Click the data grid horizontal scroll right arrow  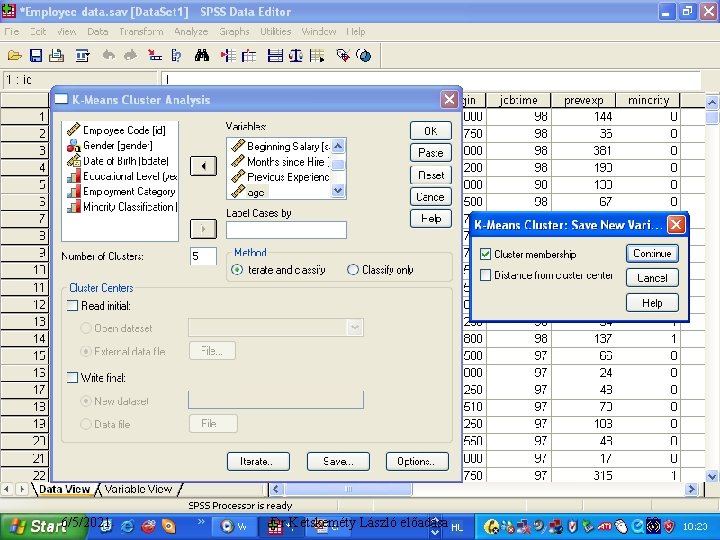691,489
